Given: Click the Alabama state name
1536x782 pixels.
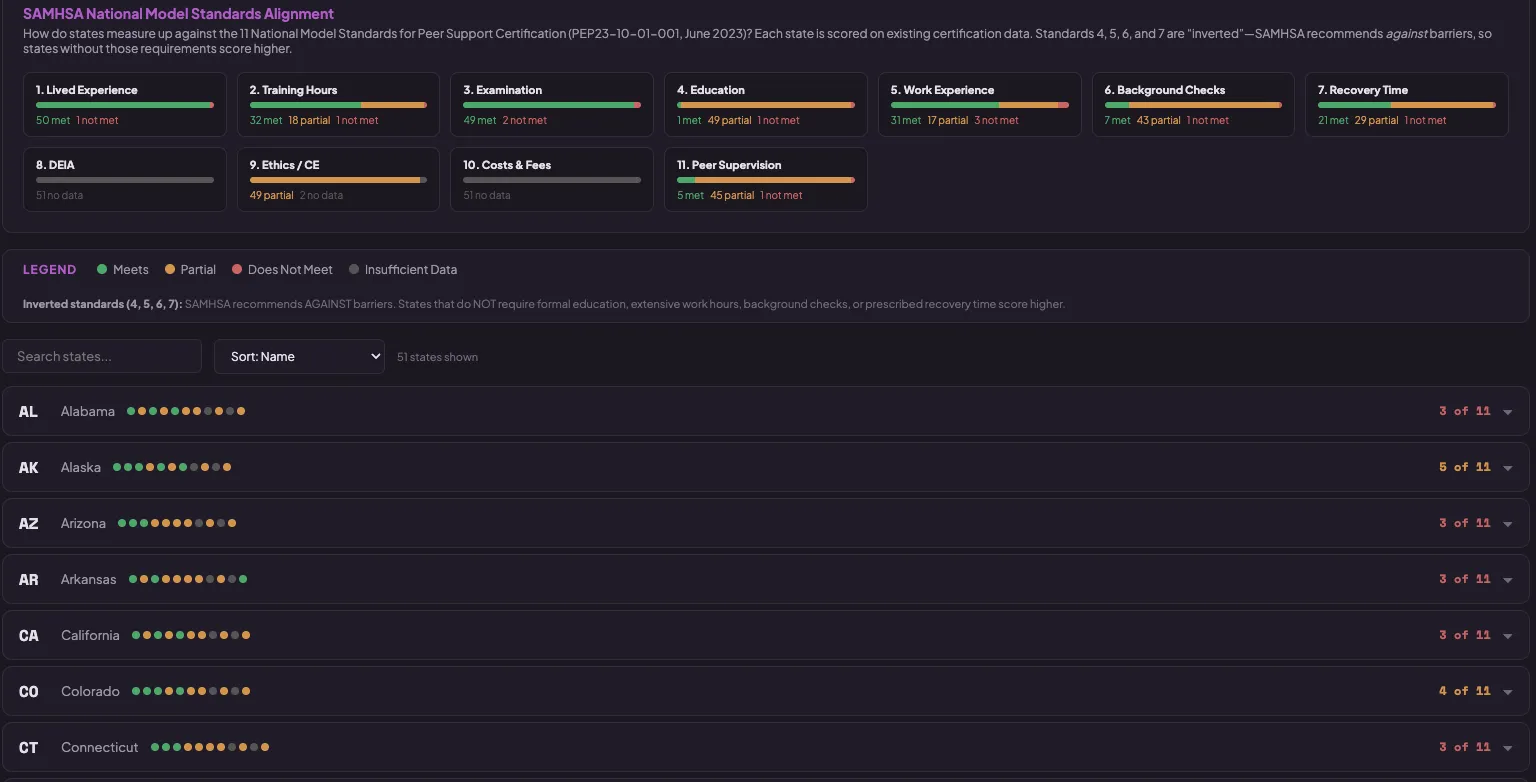Looking at the screenshot, I should [88, 411].
